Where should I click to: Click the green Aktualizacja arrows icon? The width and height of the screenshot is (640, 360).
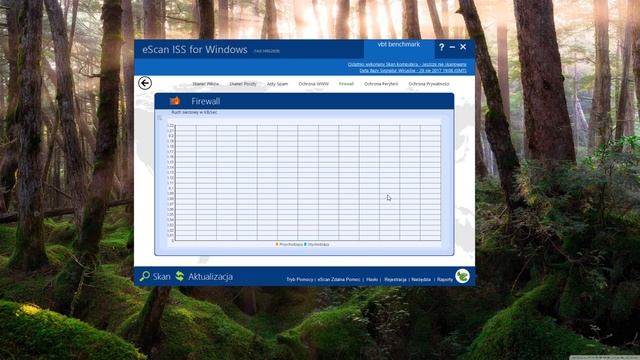point(180,276)
